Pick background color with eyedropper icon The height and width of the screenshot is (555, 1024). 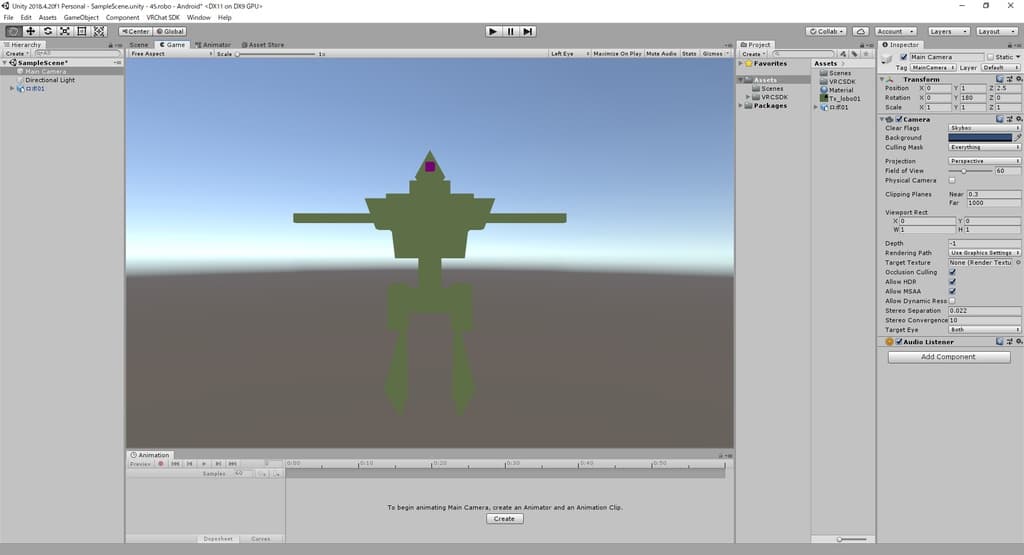[x=1017, y=138]
